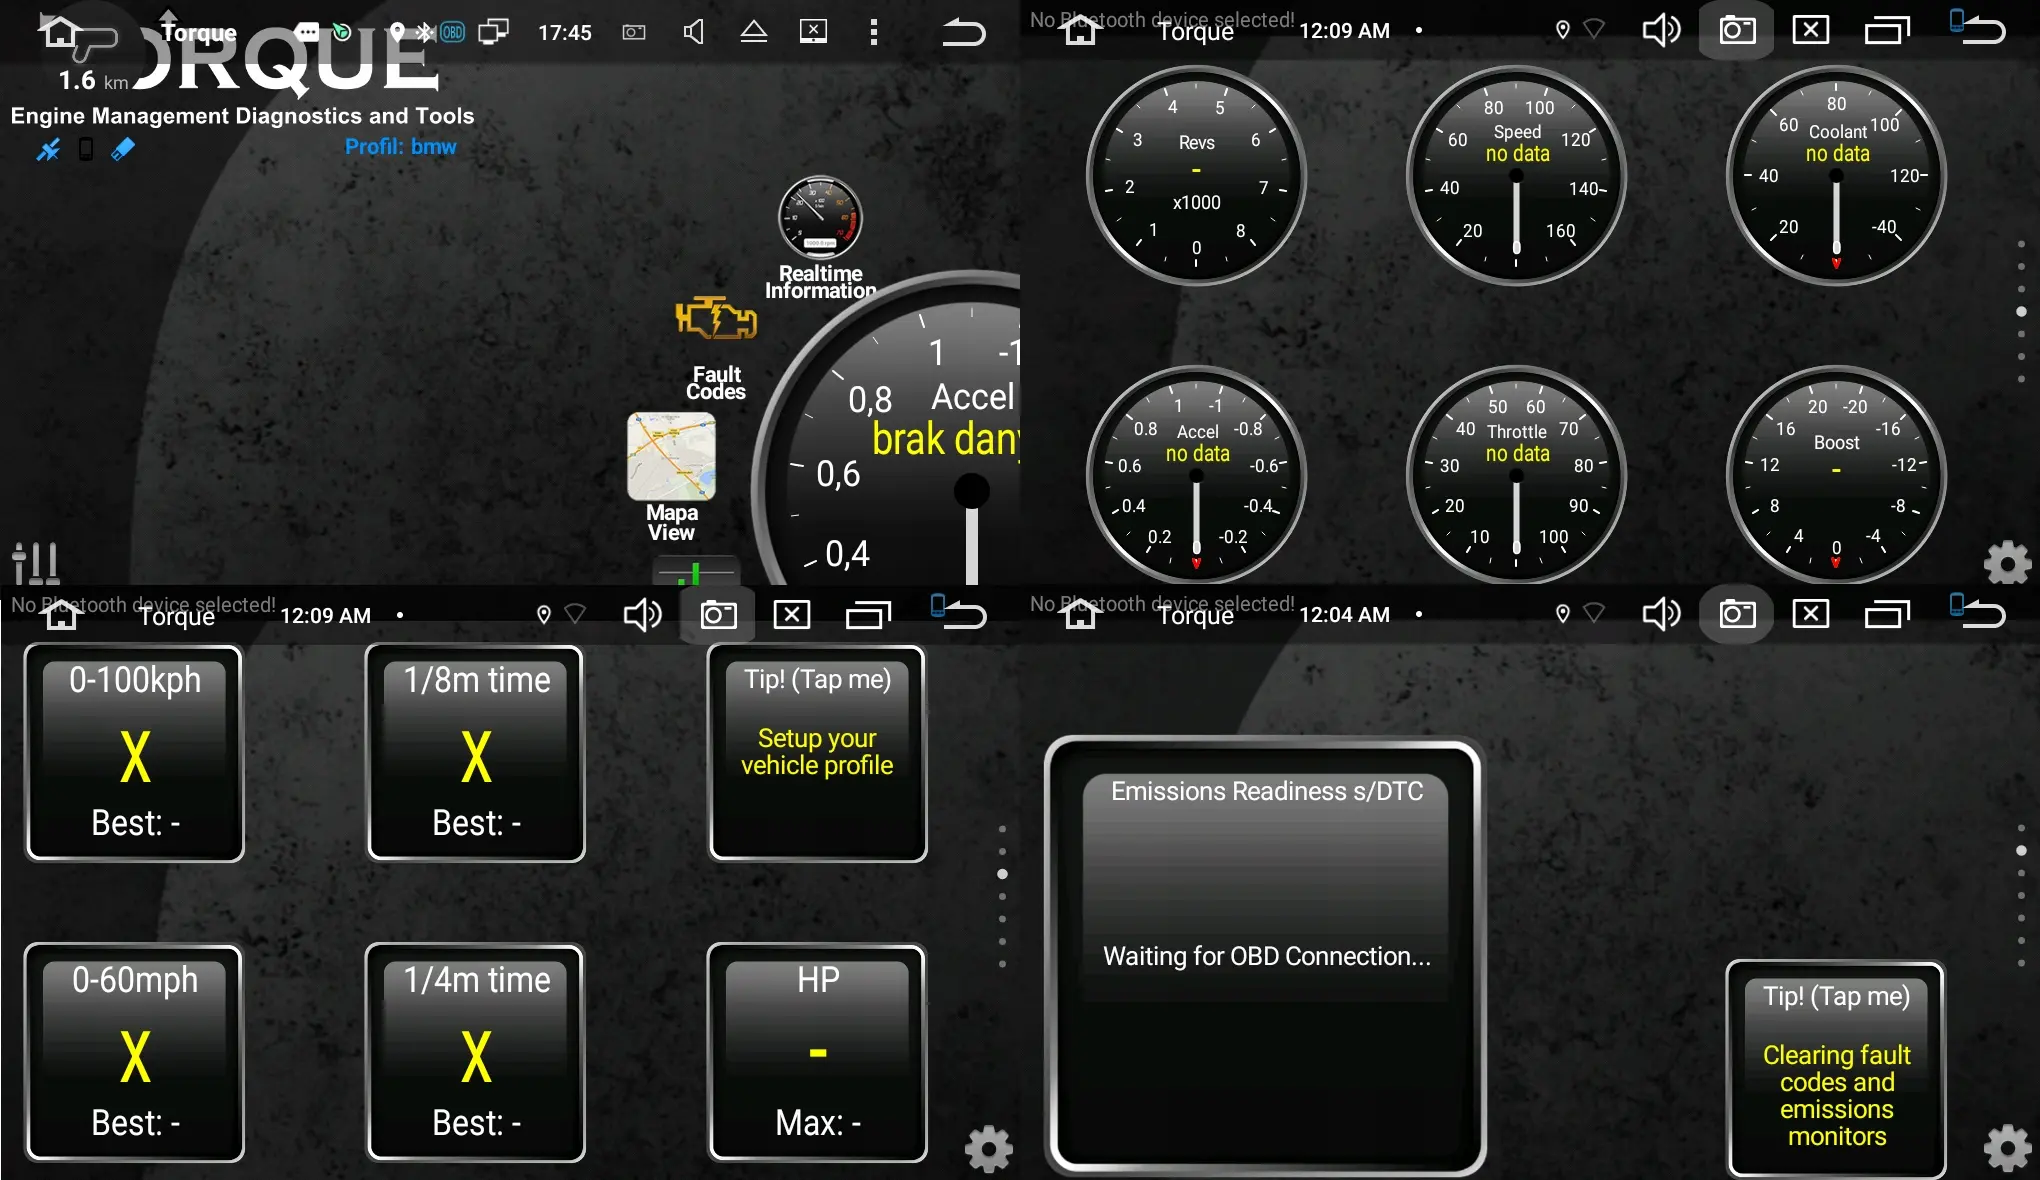Tap the location pin icon on the gauges screen
This screenshot has width=2040, height=1180.
tap(1562, 30)
